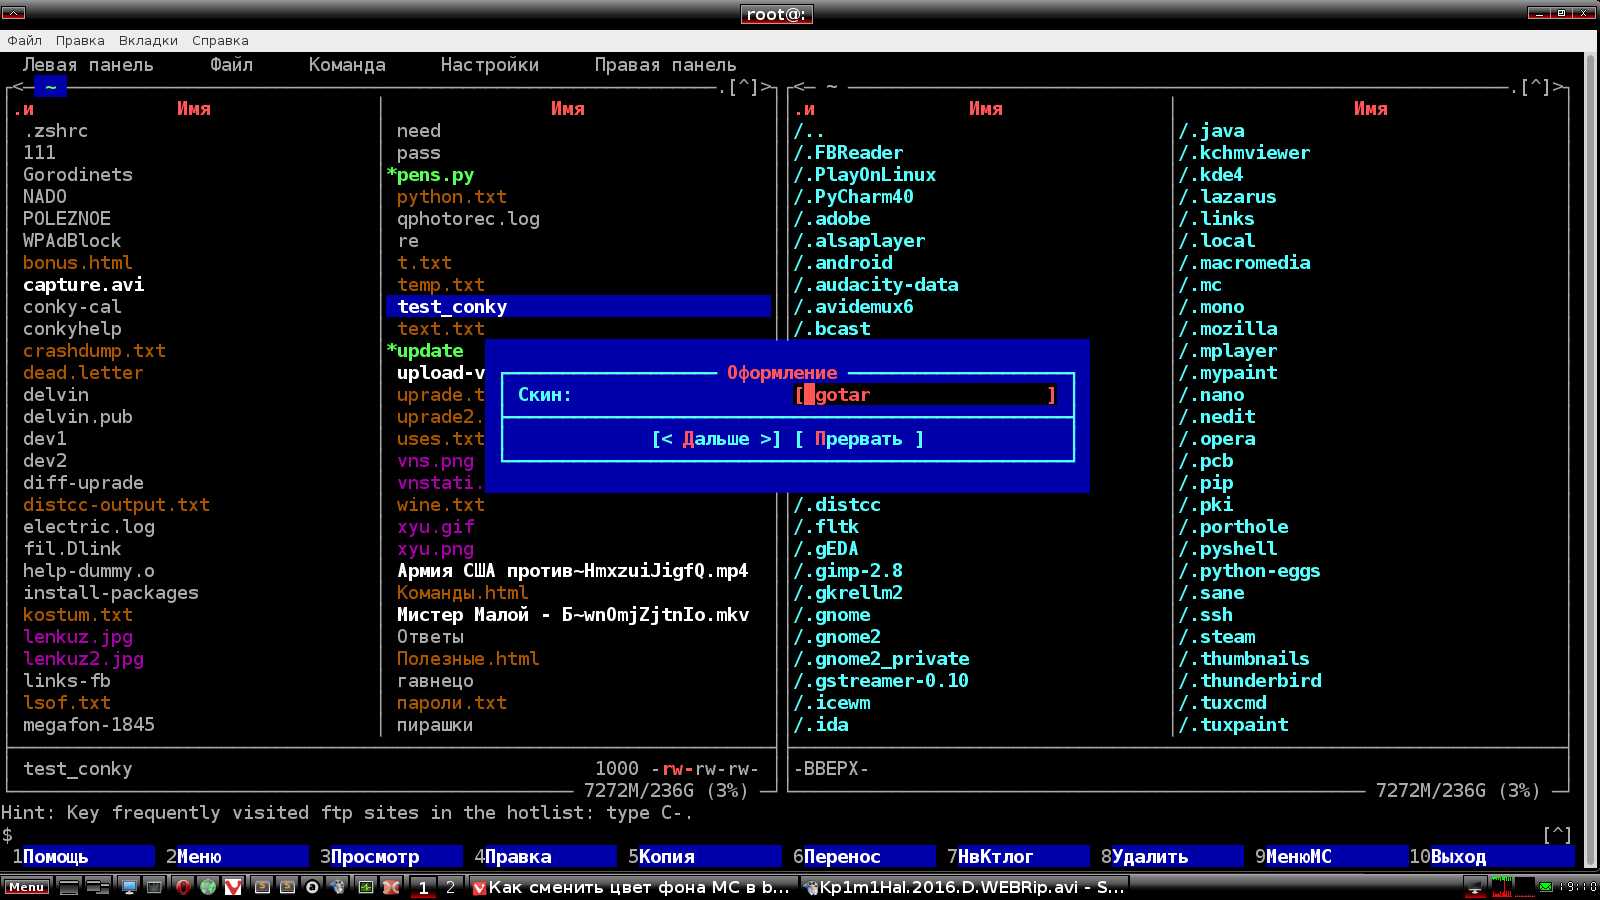Switch to Kp1m1Hal.2016.D.WEBRip.avi player window
This screenshot has width=1600, height=900.
click(x=966, y=887)
